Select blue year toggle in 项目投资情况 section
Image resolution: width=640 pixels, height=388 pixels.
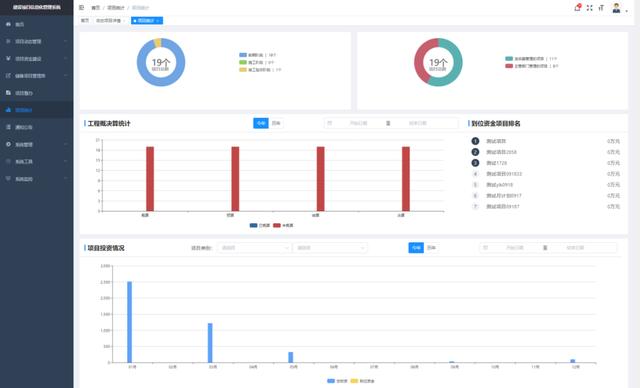click(x=416, y=247)
